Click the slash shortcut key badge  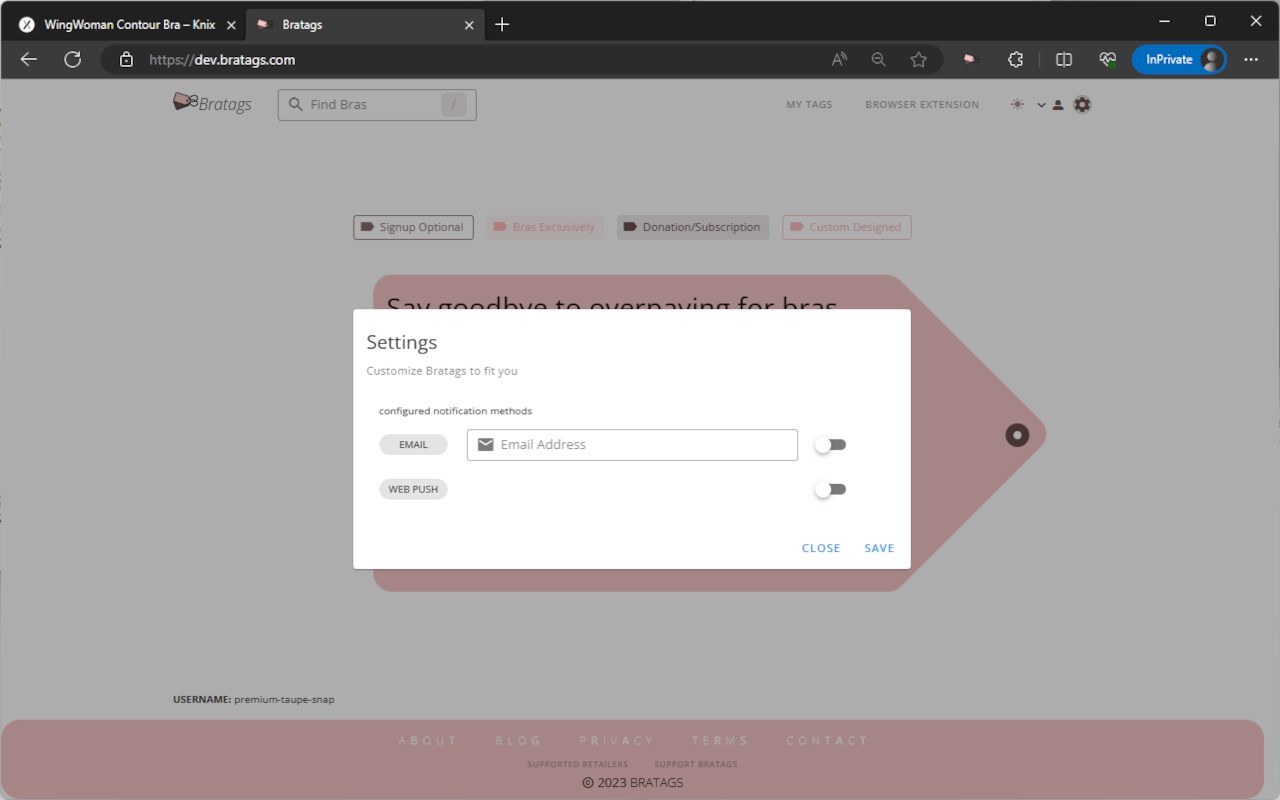click(x=454, y=104)
